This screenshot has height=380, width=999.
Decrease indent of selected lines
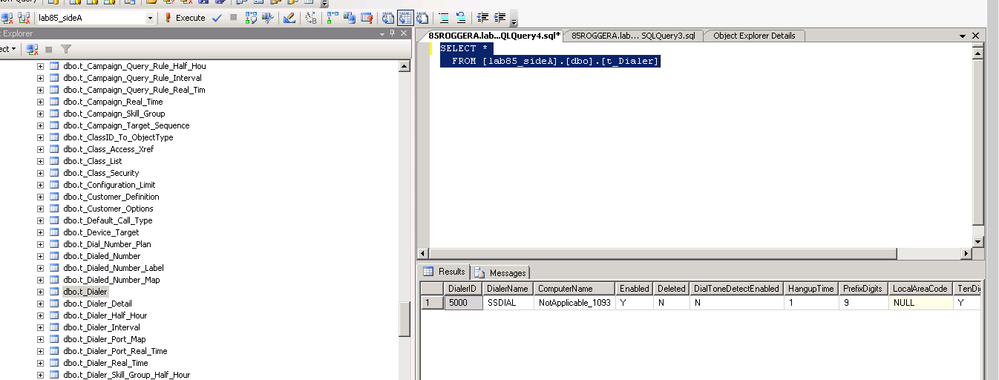pos(482,18)
